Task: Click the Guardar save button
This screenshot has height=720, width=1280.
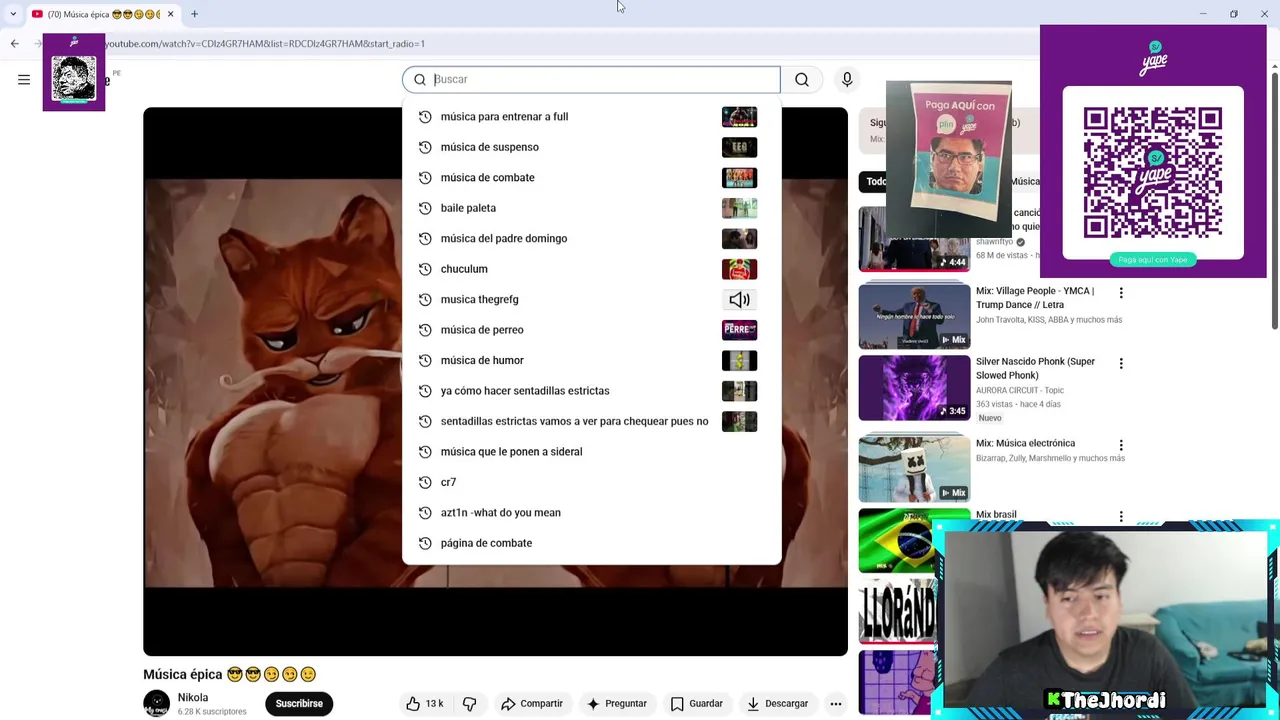Action: click(x=697, y=704)
